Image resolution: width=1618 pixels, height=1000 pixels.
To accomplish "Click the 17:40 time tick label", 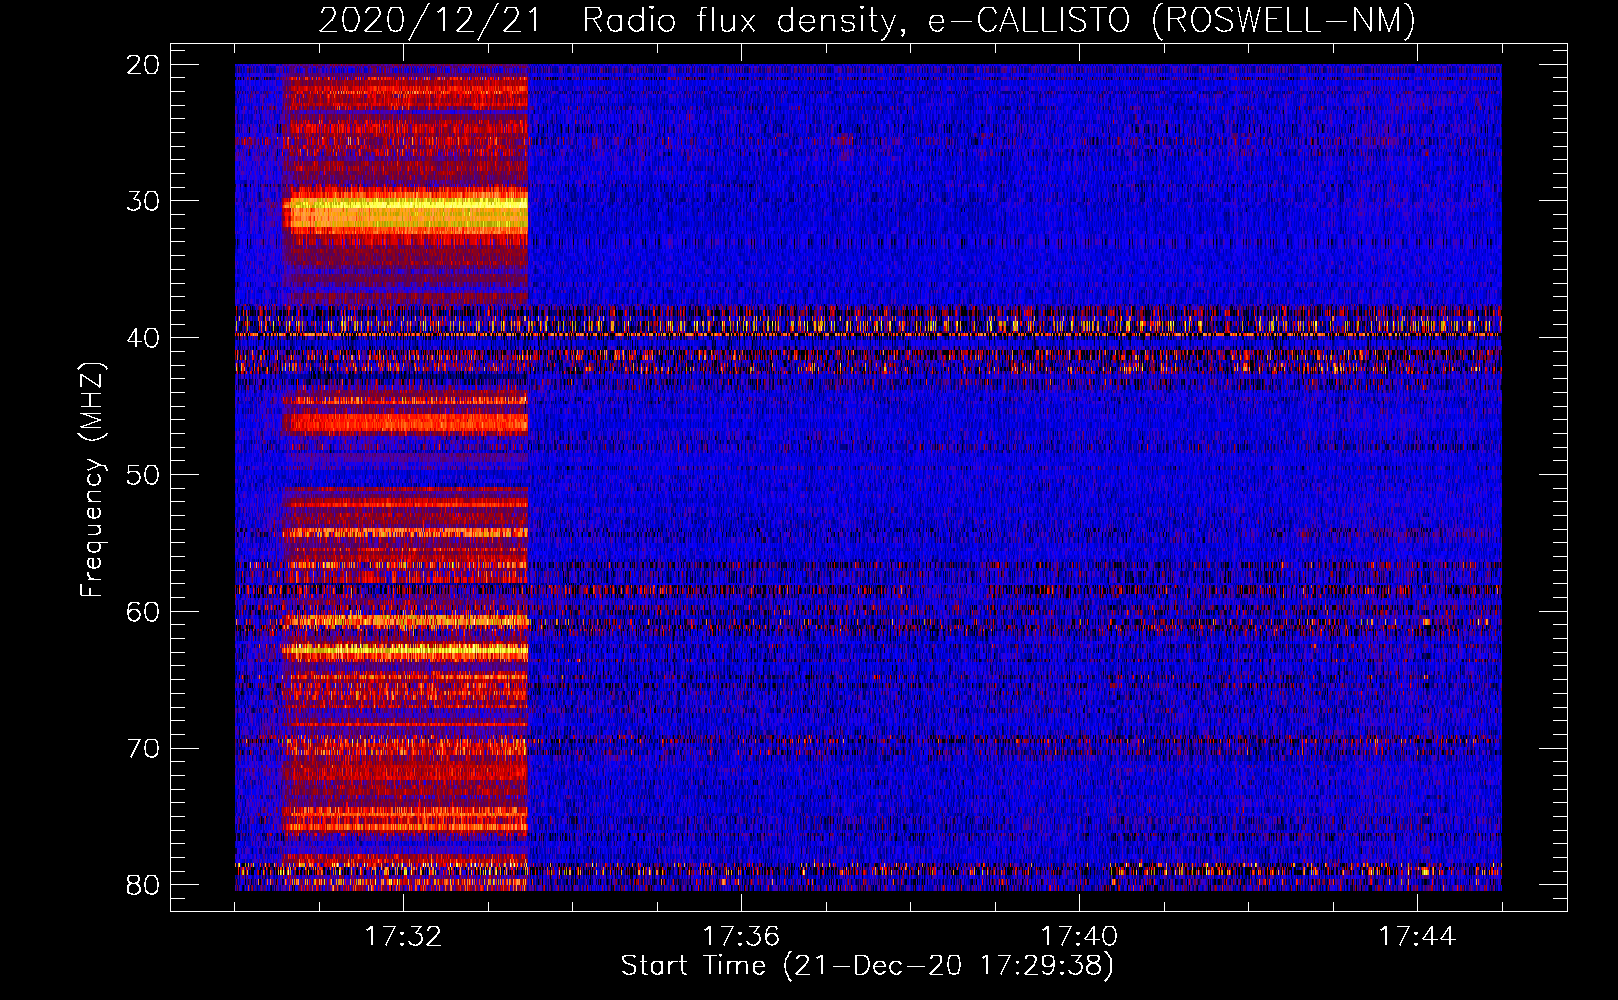I will coord(1079,937).
